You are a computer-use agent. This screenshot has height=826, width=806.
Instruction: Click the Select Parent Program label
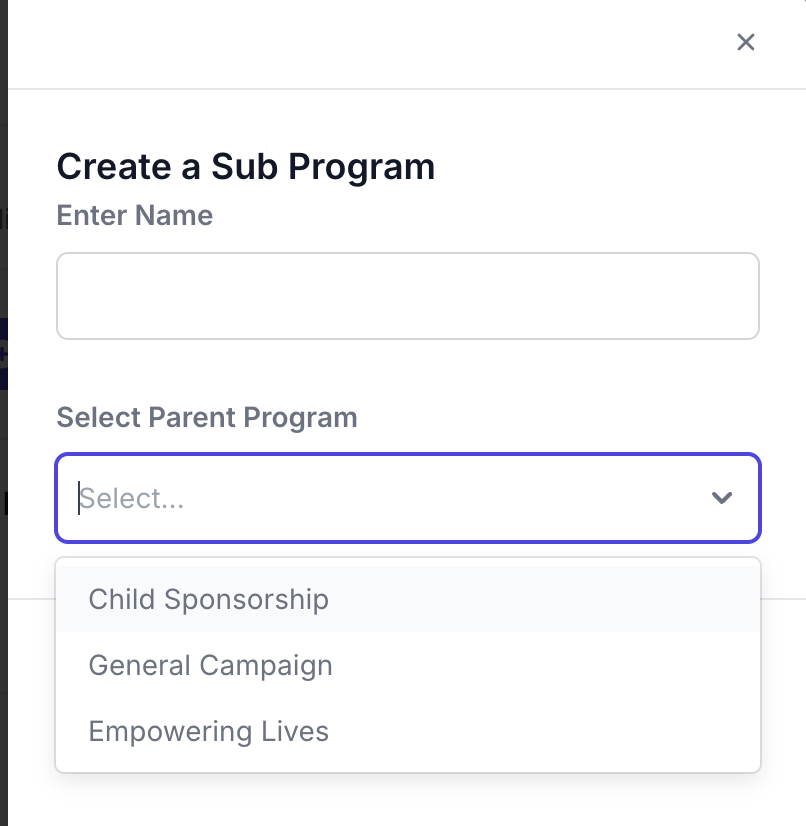pyautogui.click(x=206, y=417)
